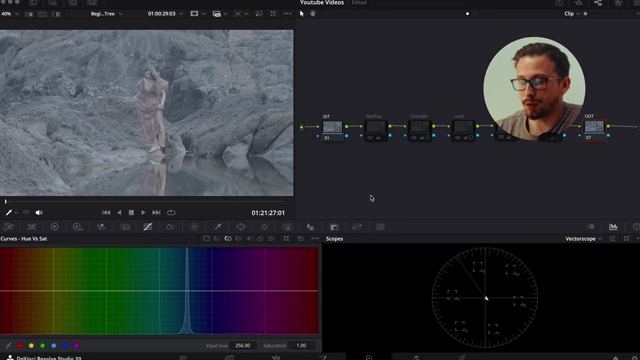Open the curves three-dot options menu
Viewport: 640px width, 360px height.
(x=315, y=239)
